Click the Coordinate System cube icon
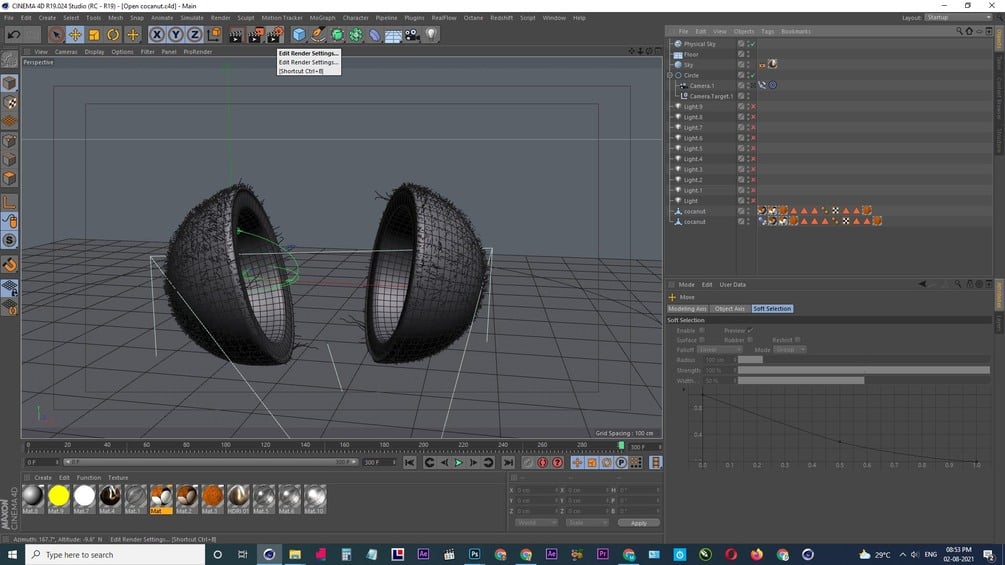The width and height of the screenshot is (1005, 565). [x=214, y=35]
